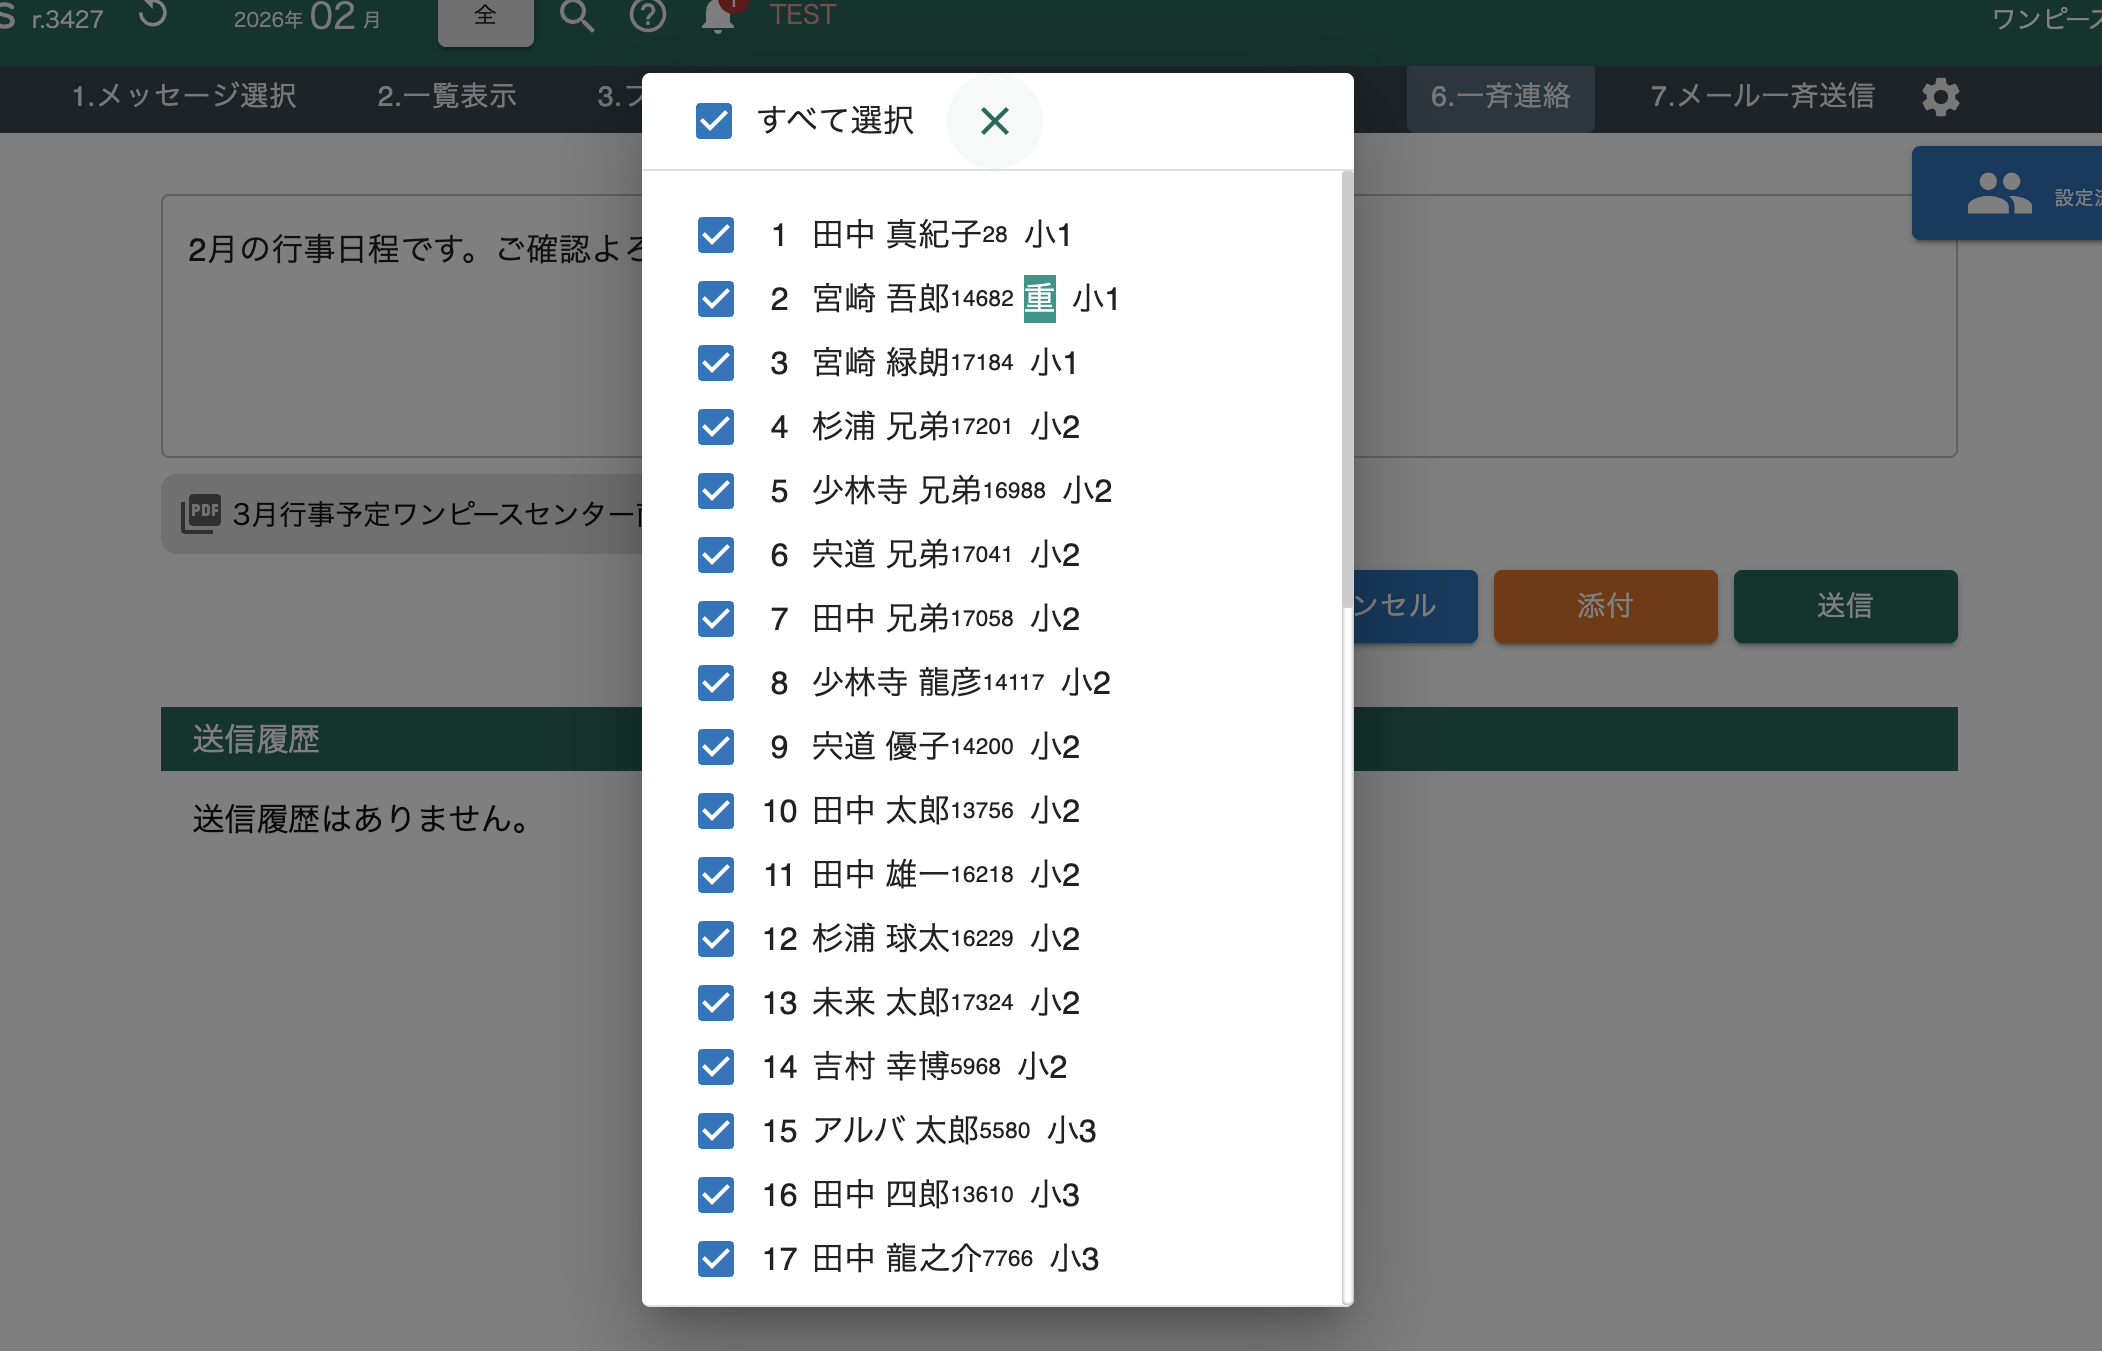Toggle the すべて選択 checkbox

tap(714, 121)
